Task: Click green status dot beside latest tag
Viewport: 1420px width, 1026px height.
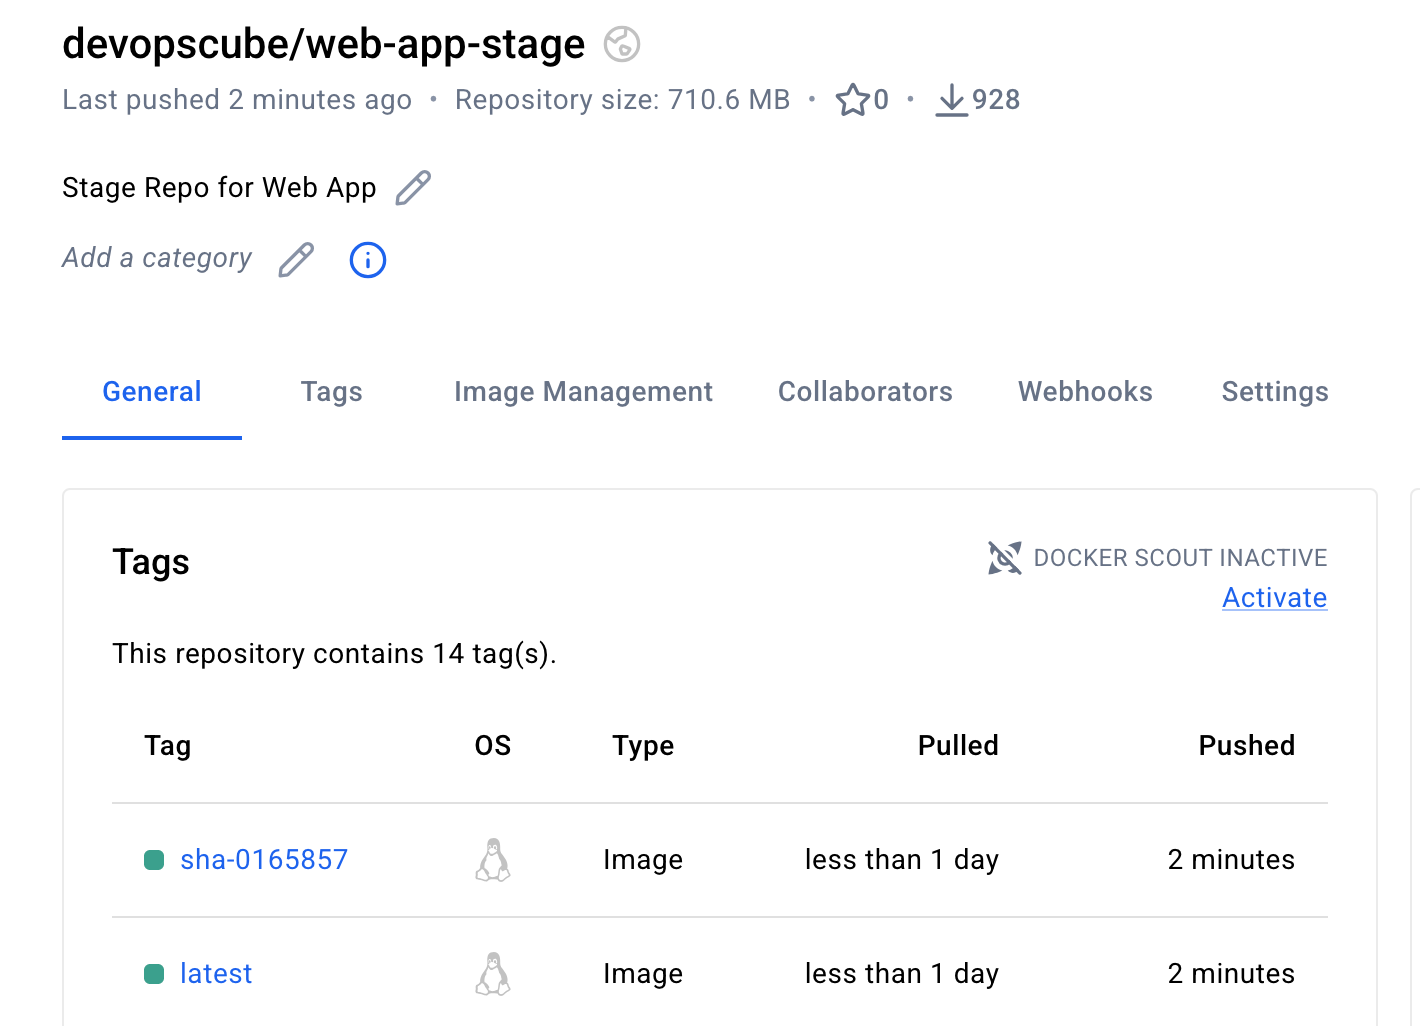Action: [x=154, y=974]
